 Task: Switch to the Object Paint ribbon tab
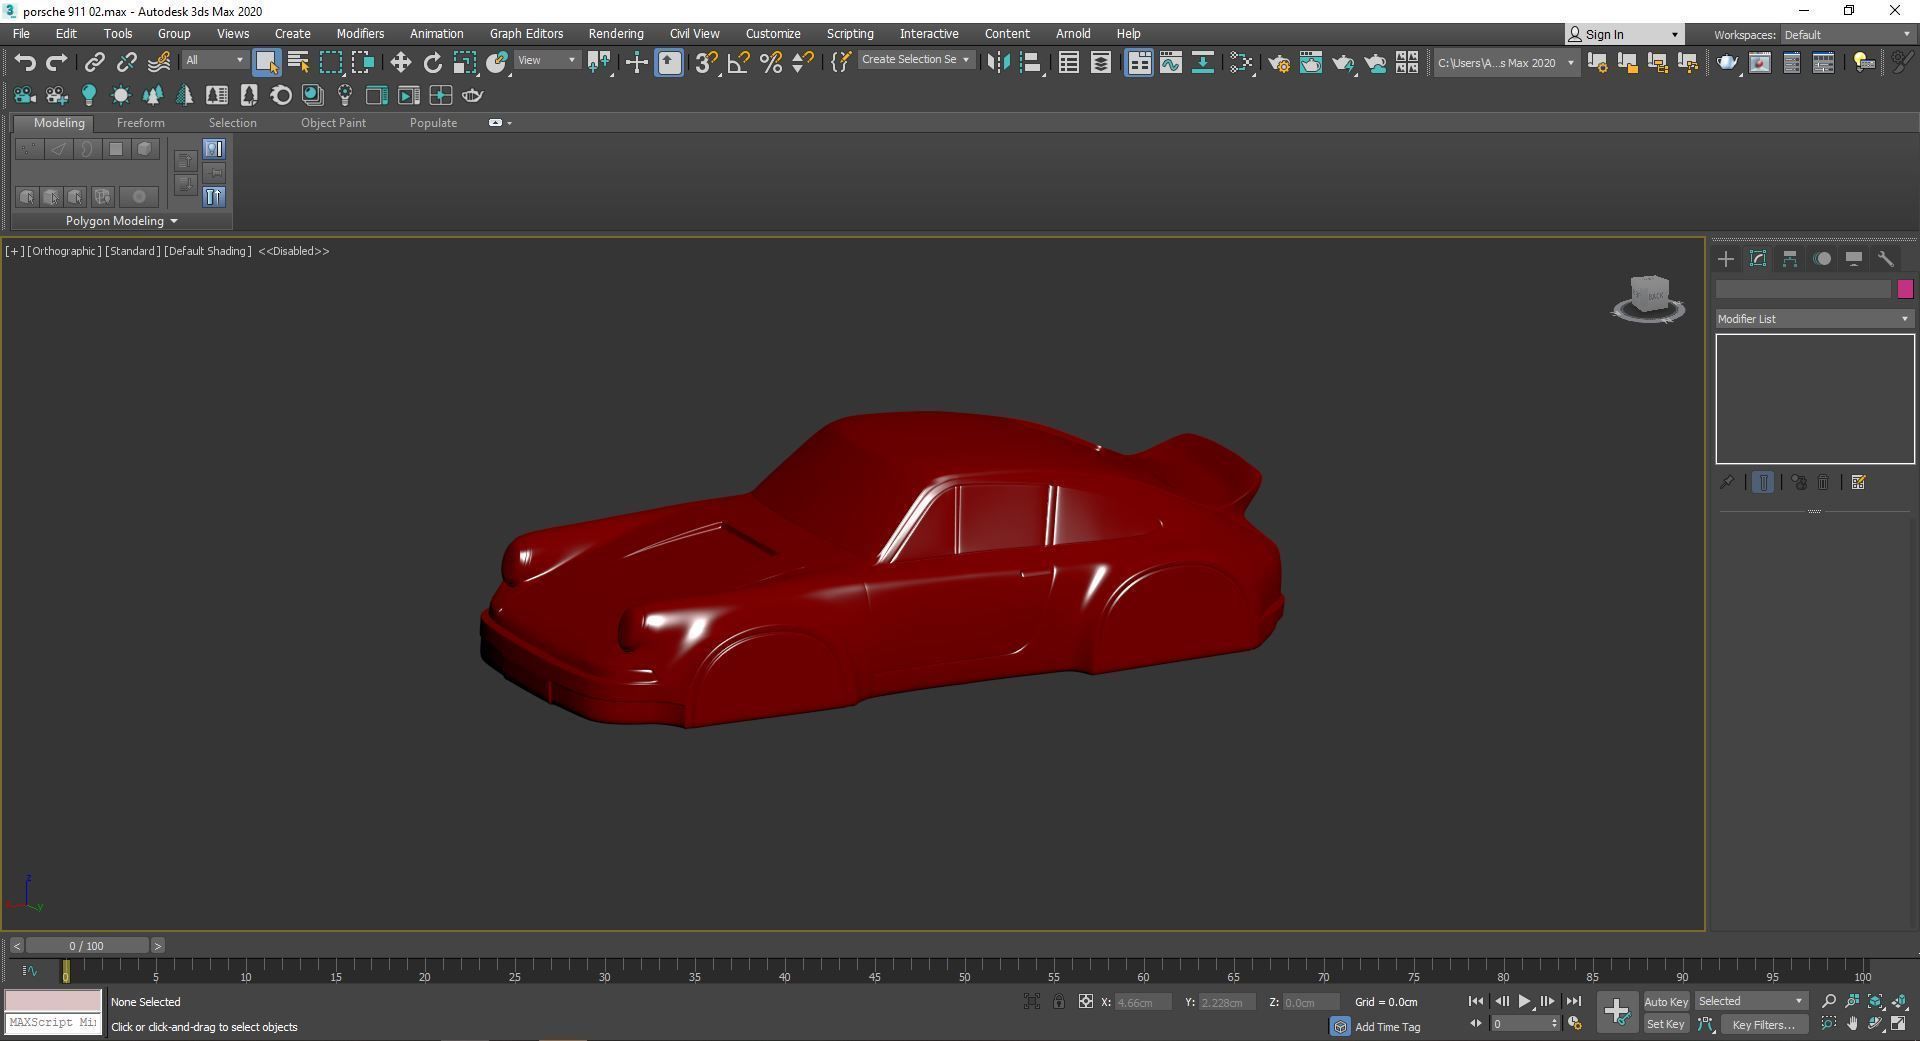333,123
